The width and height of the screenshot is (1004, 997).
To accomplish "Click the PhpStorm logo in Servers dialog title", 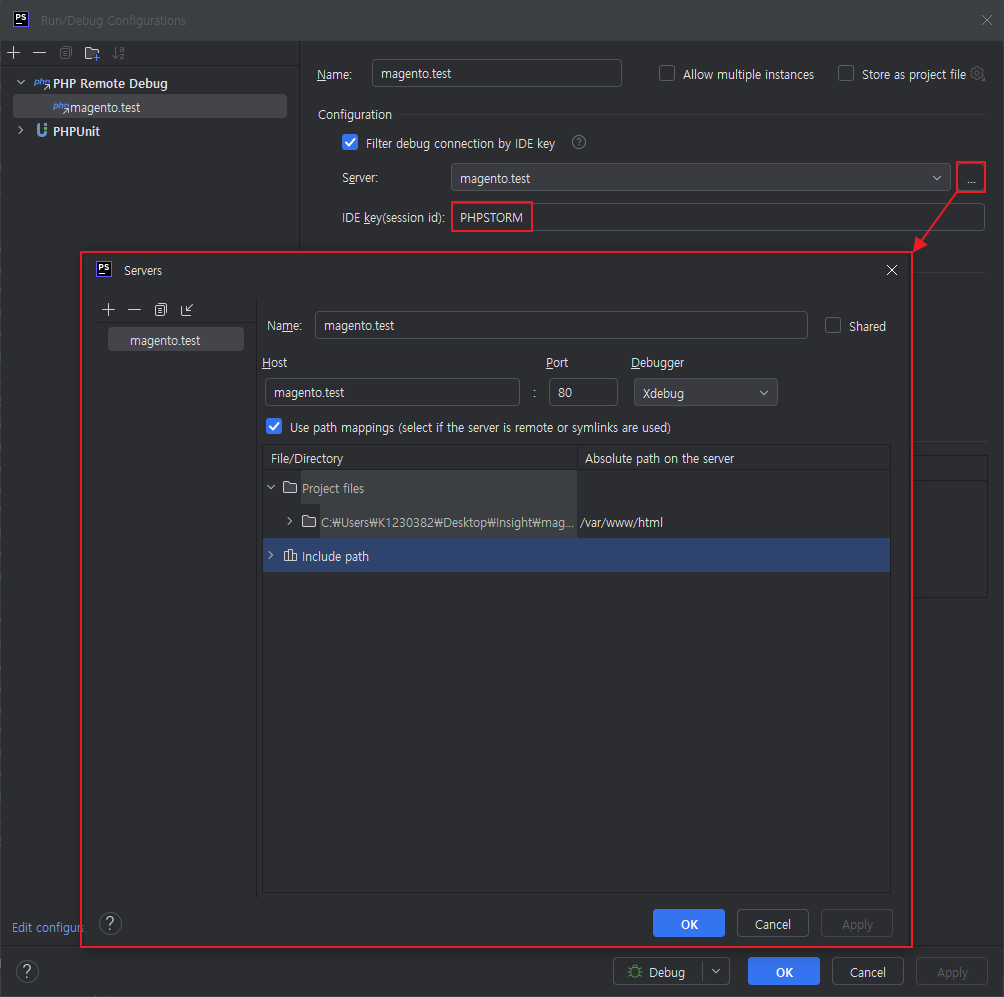I will (x=104, y=269).
